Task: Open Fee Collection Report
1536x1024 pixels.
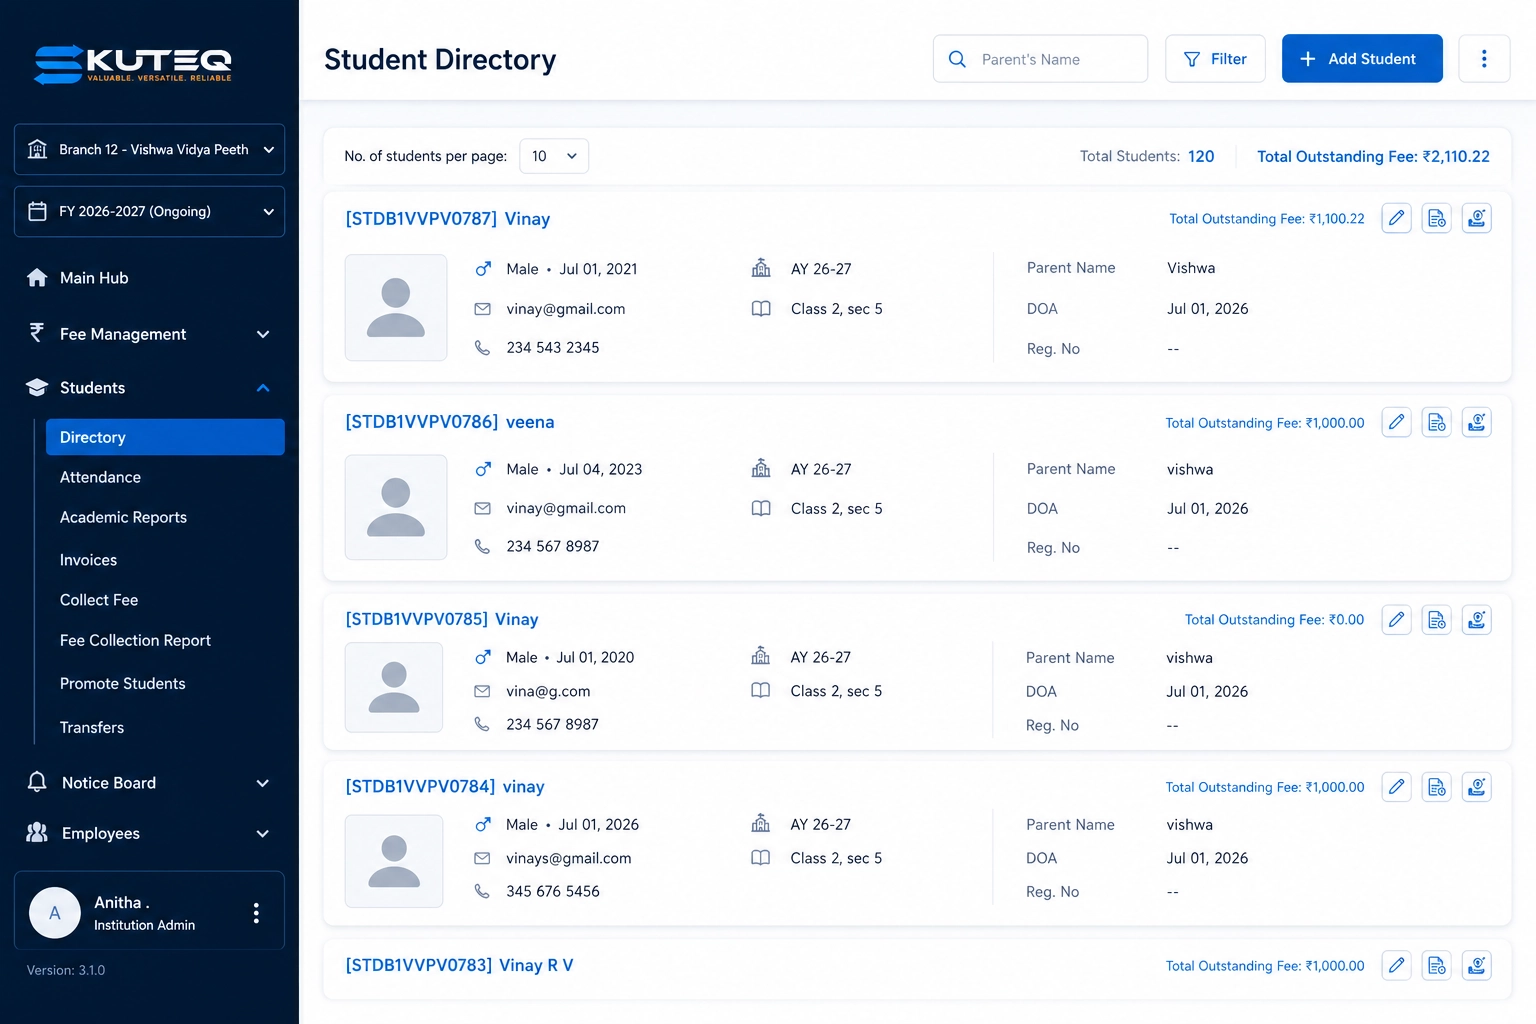Action: tap(135, 640)
